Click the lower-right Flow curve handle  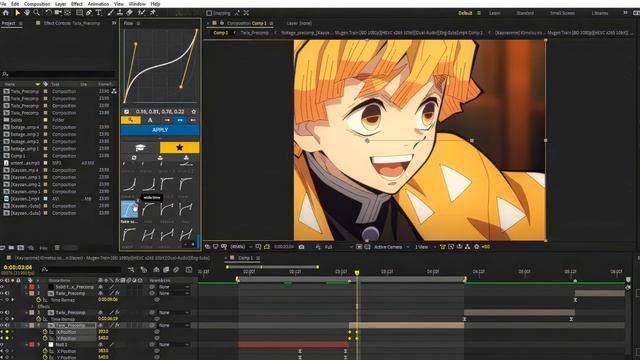pyautogui.click(x=181, y=87)
